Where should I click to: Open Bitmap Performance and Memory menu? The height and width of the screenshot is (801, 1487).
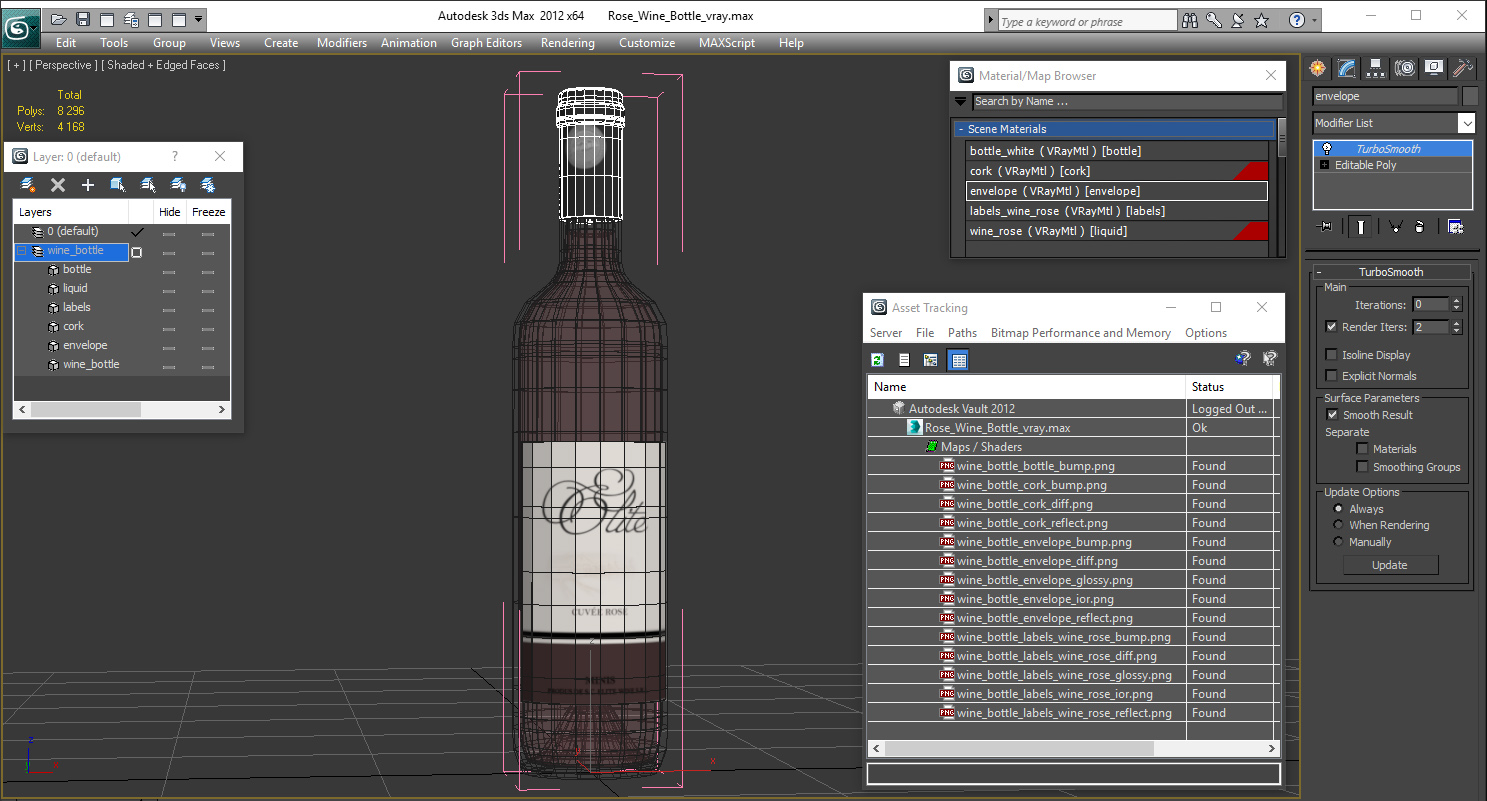click(x=1080, y=333)
